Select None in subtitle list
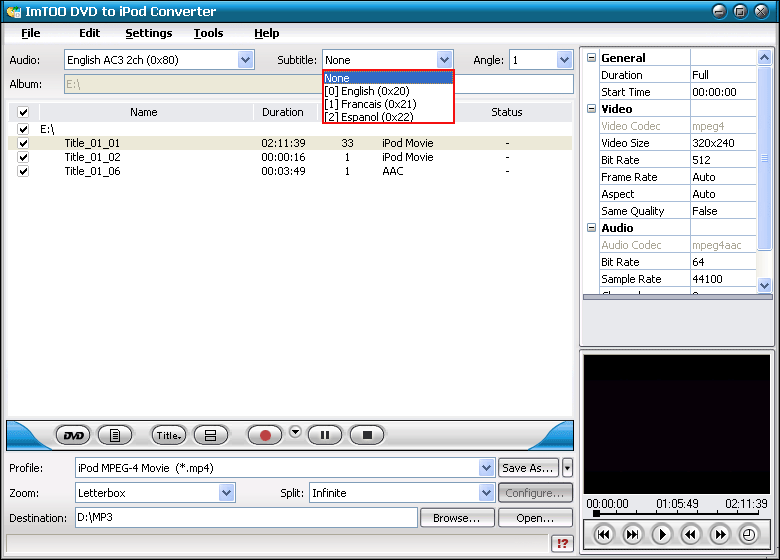This screenshot has width=780, height=560. click(x=388, y=78)
